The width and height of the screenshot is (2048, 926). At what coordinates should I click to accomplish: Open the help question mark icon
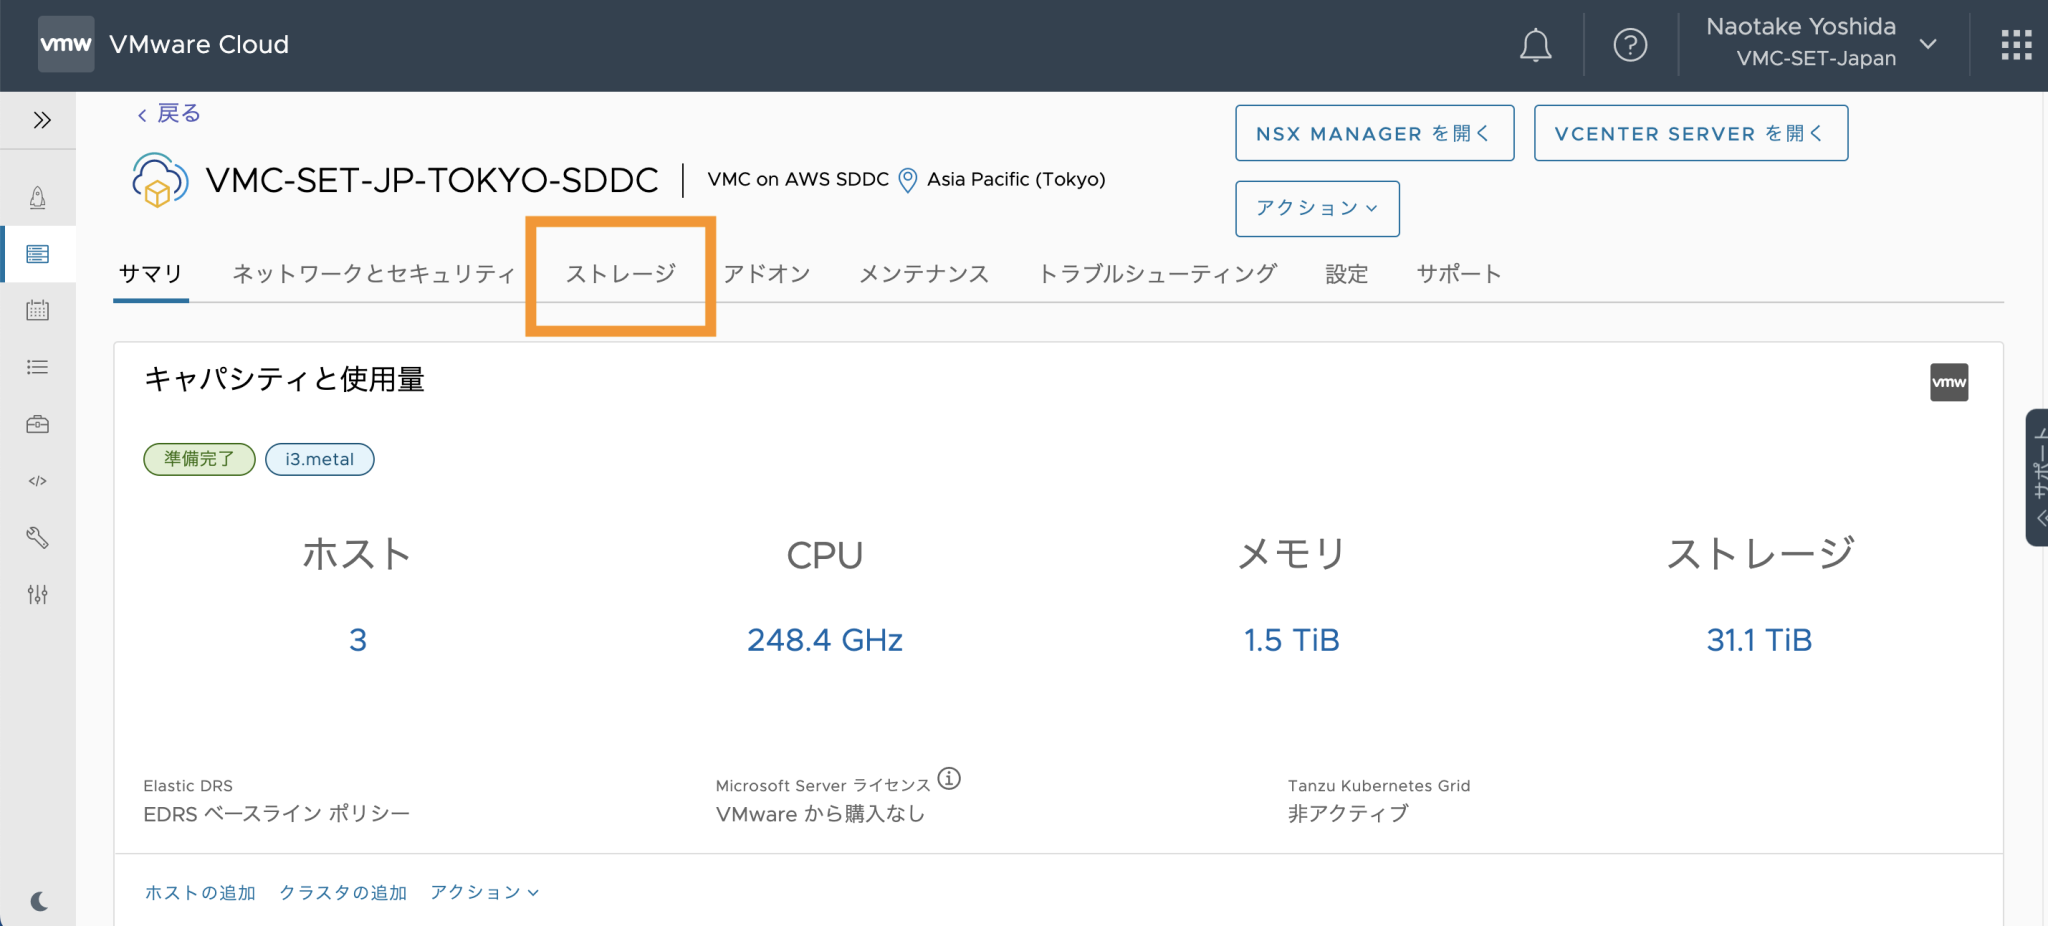pos(1630,44)
